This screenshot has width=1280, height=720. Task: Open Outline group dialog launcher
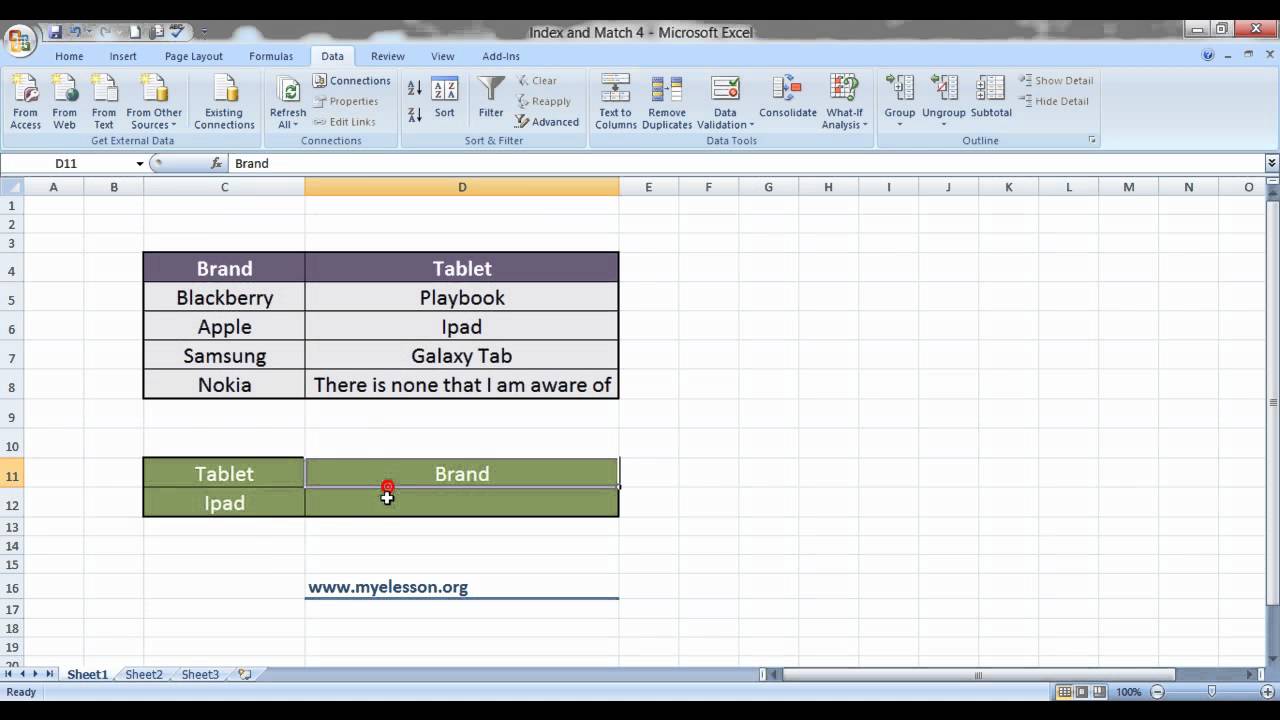[x=1092, y=141]
